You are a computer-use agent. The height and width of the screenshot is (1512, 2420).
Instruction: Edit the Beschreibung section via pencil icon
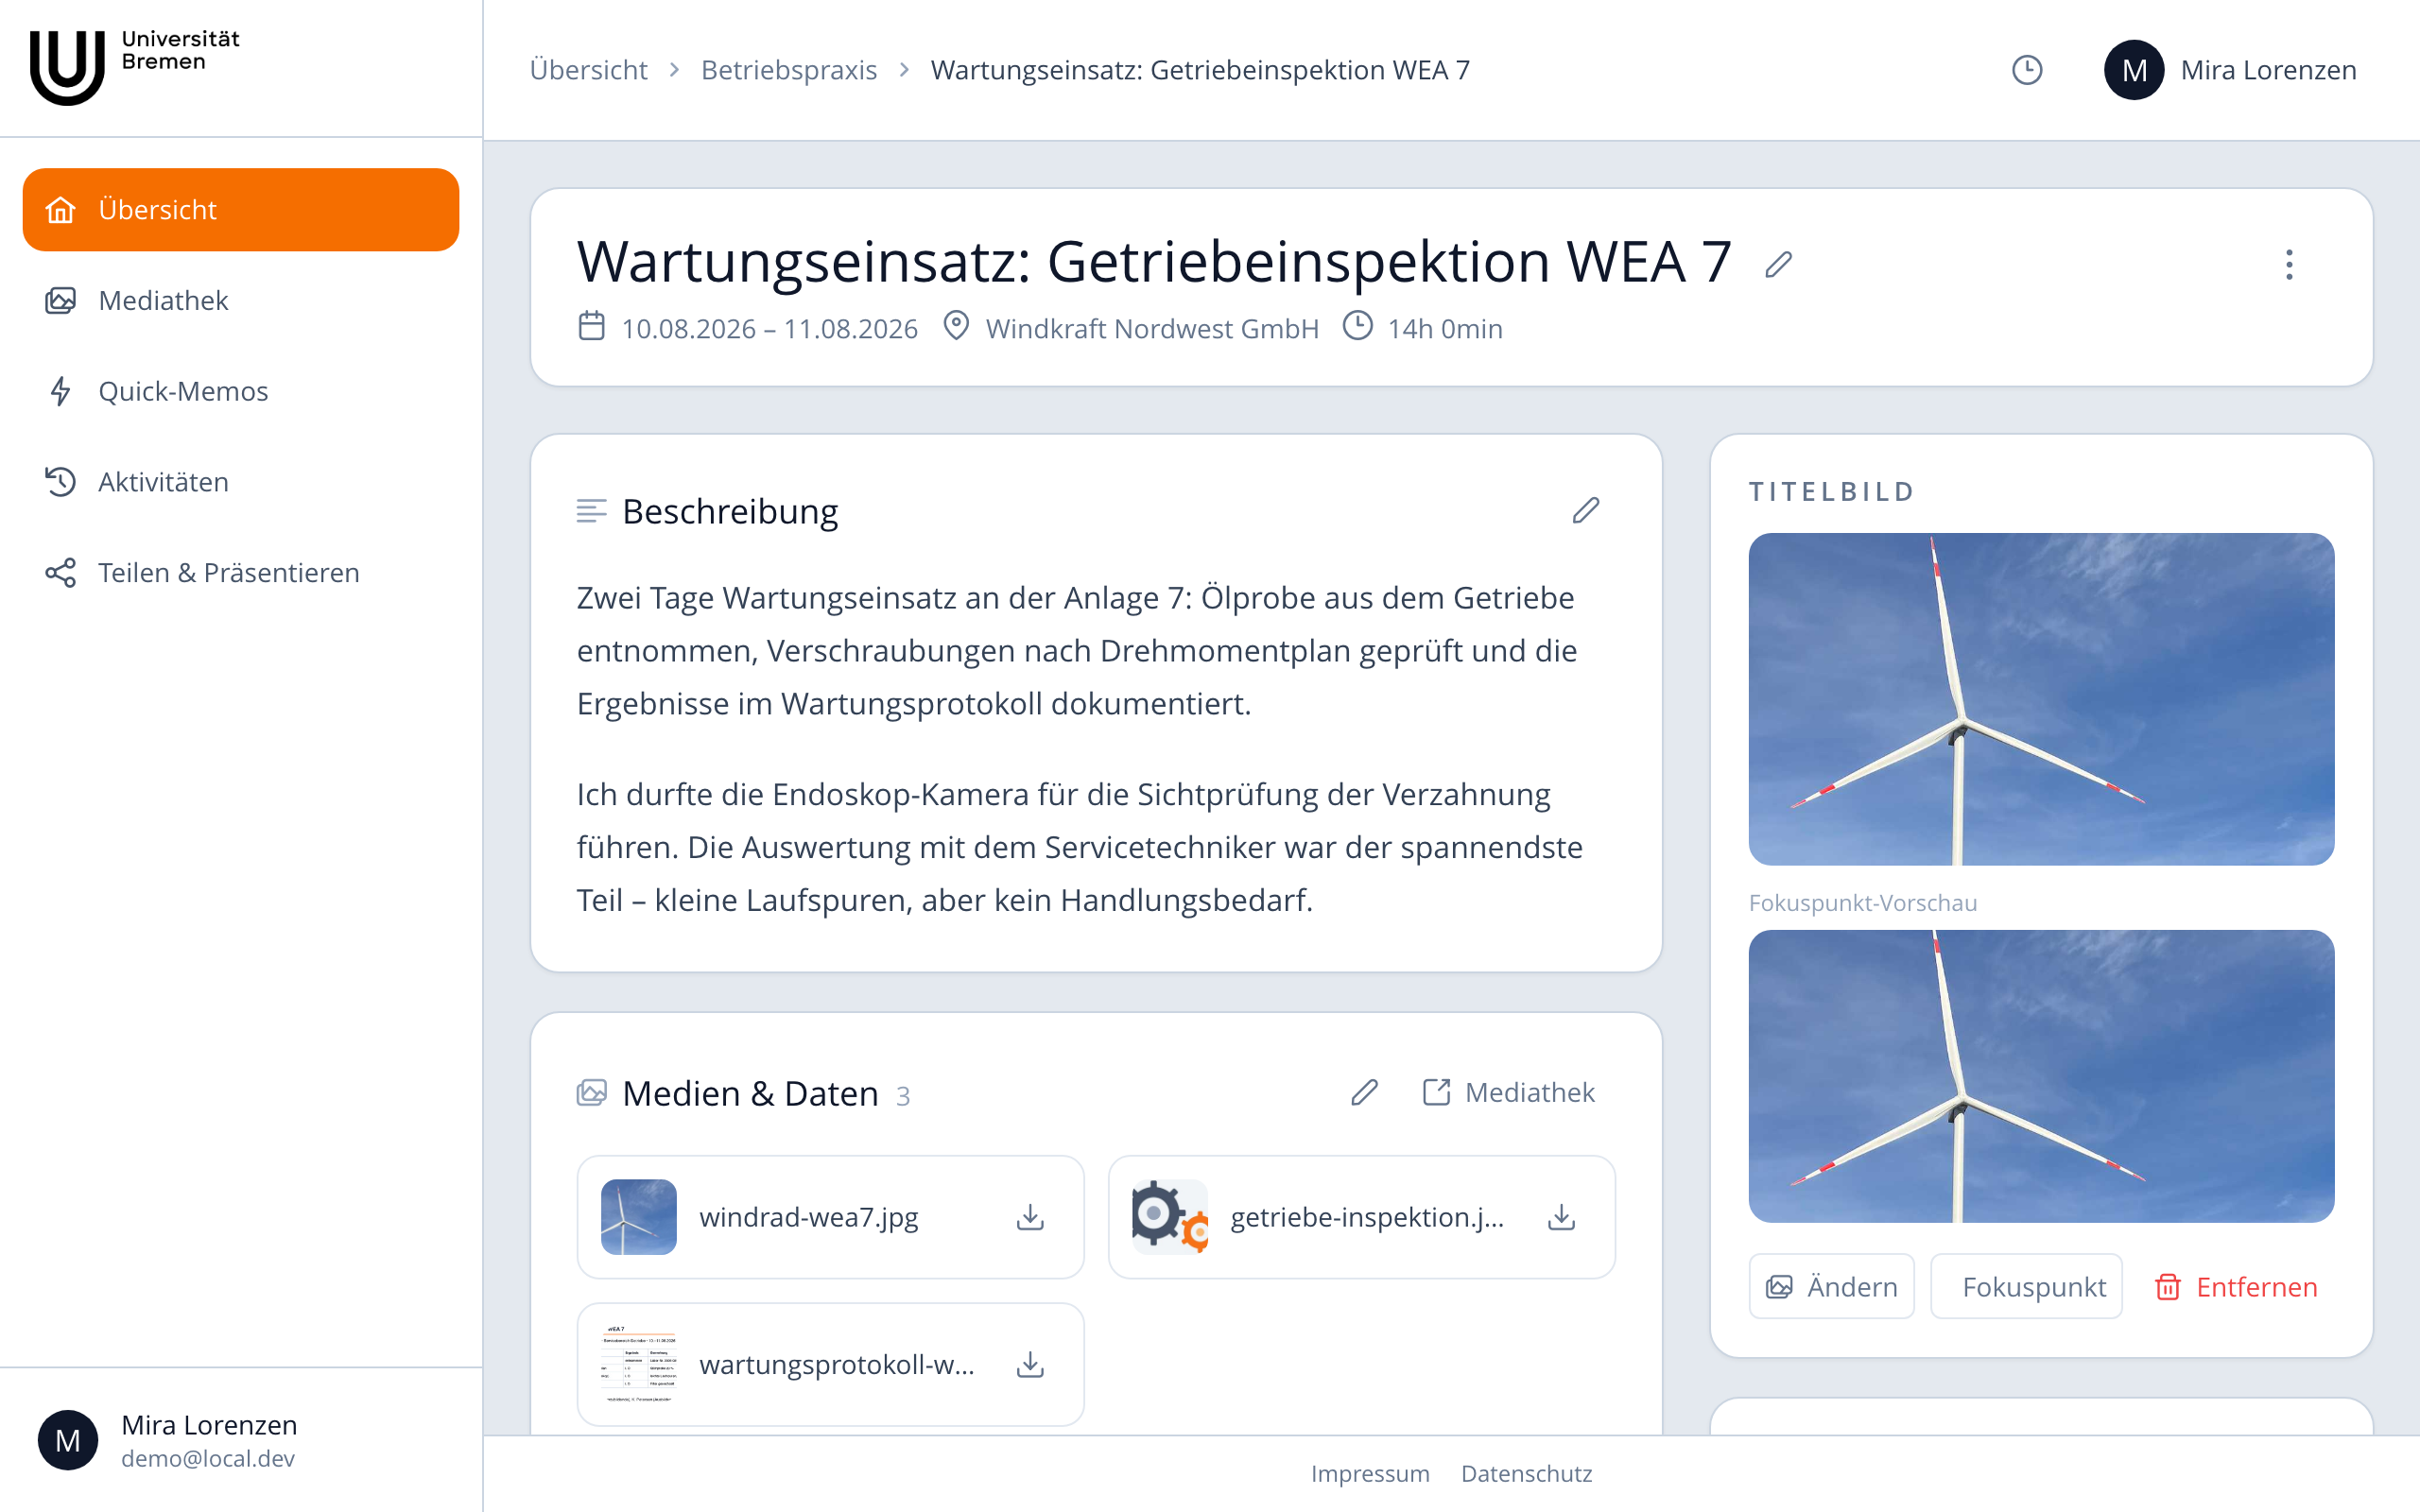1586,511
